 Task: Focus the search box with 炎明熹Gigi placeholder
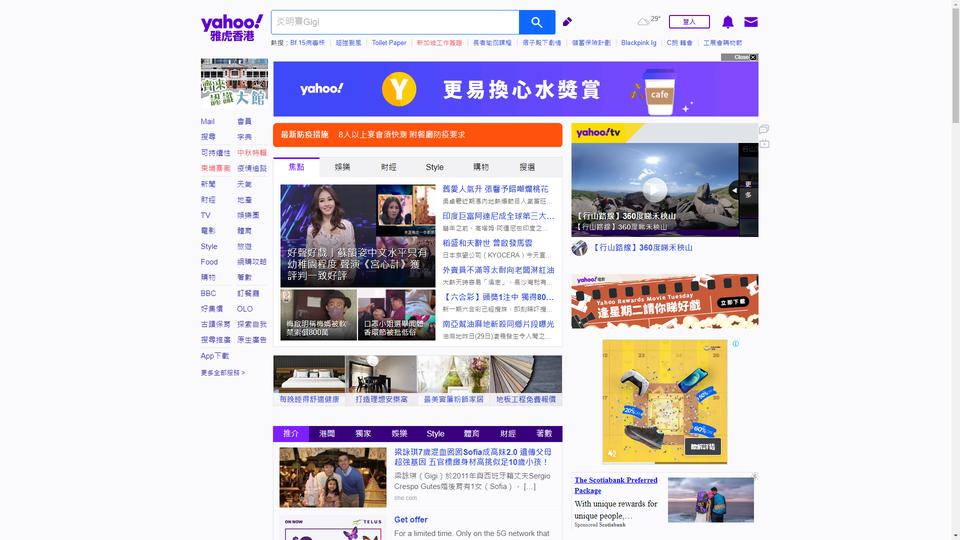click(x=396, y=22)
